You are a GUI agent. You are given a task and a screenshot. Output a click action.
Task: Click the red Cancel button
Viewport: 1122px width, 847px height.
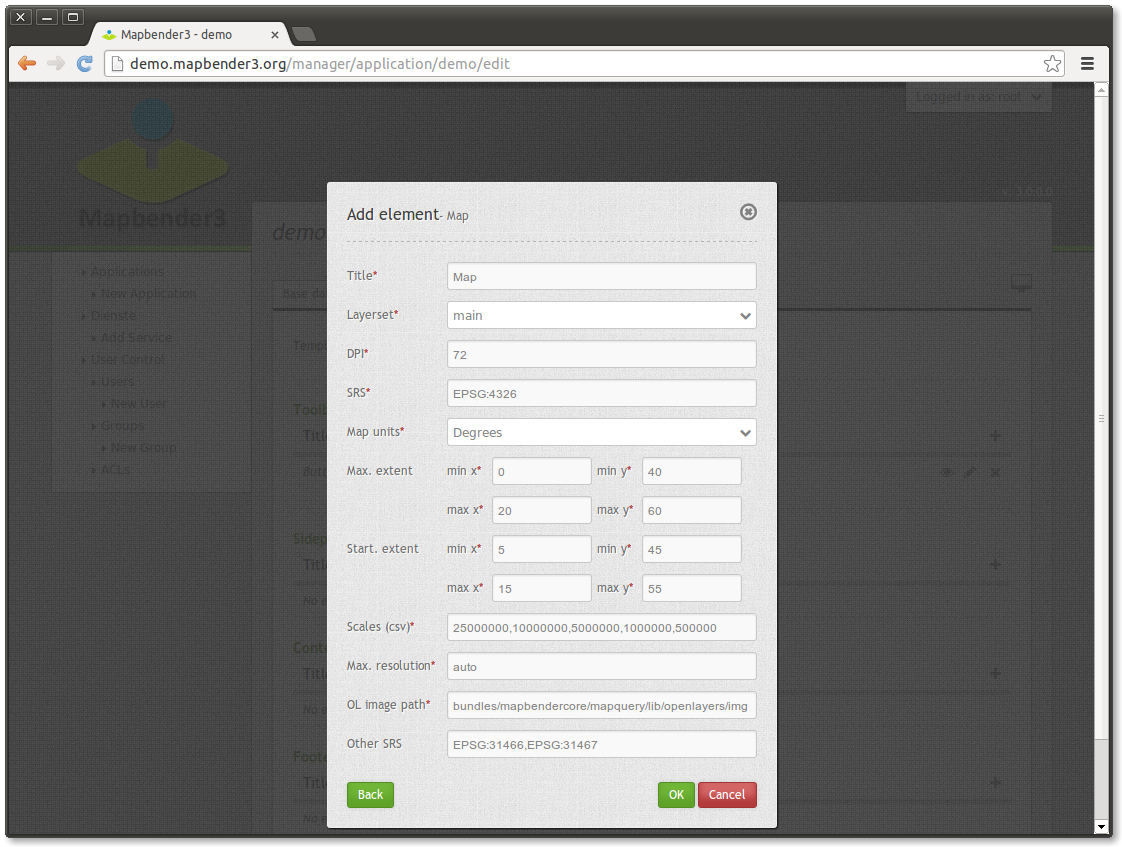[727, 795]
